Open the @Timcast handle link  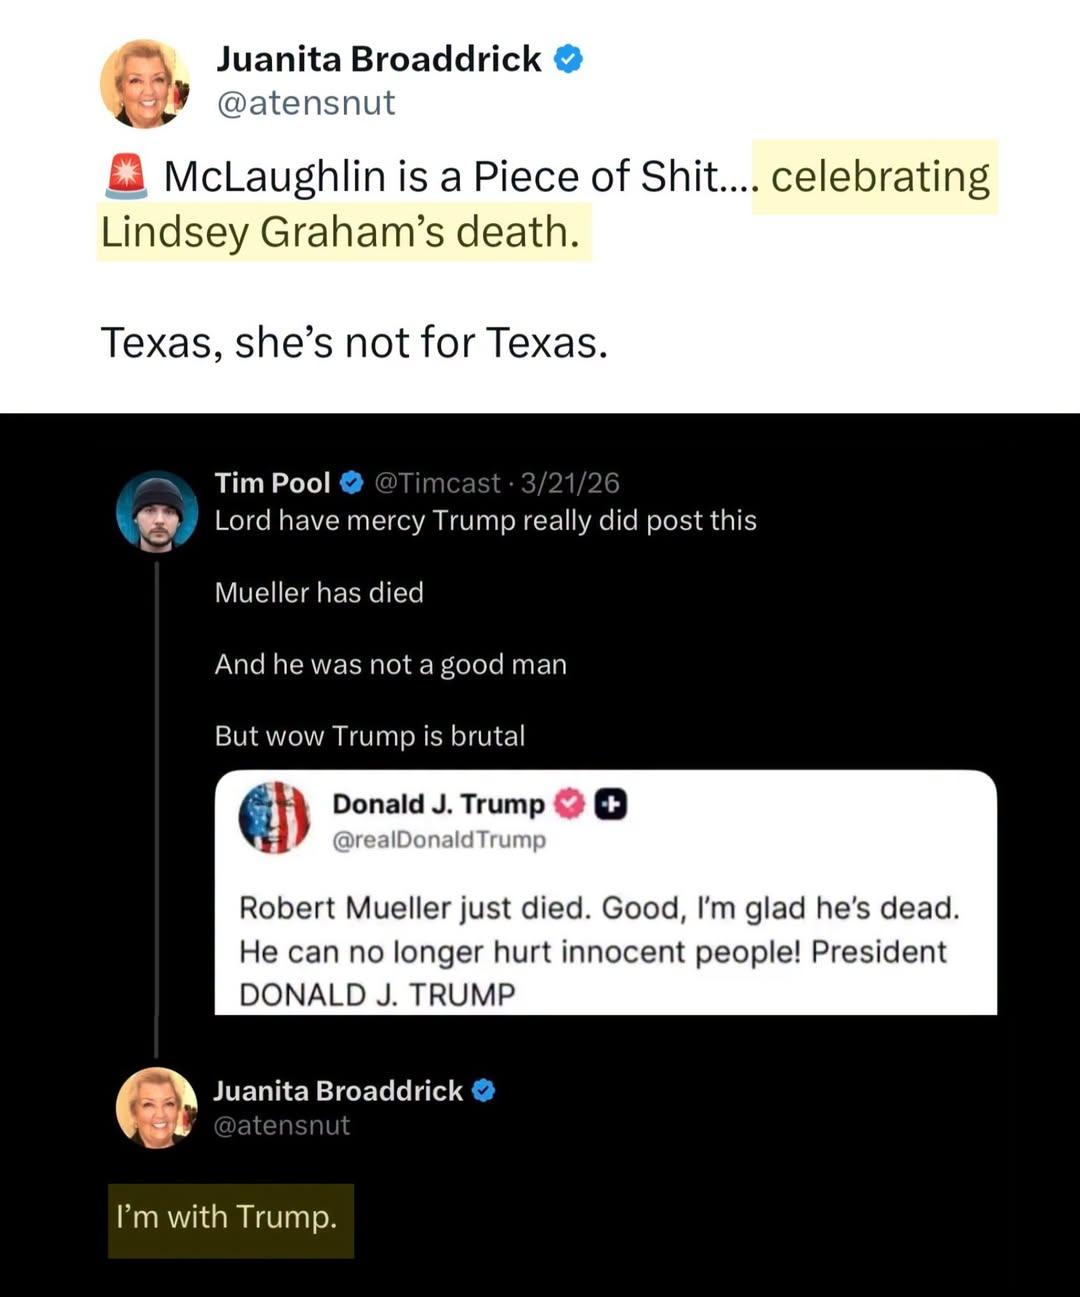437,483
